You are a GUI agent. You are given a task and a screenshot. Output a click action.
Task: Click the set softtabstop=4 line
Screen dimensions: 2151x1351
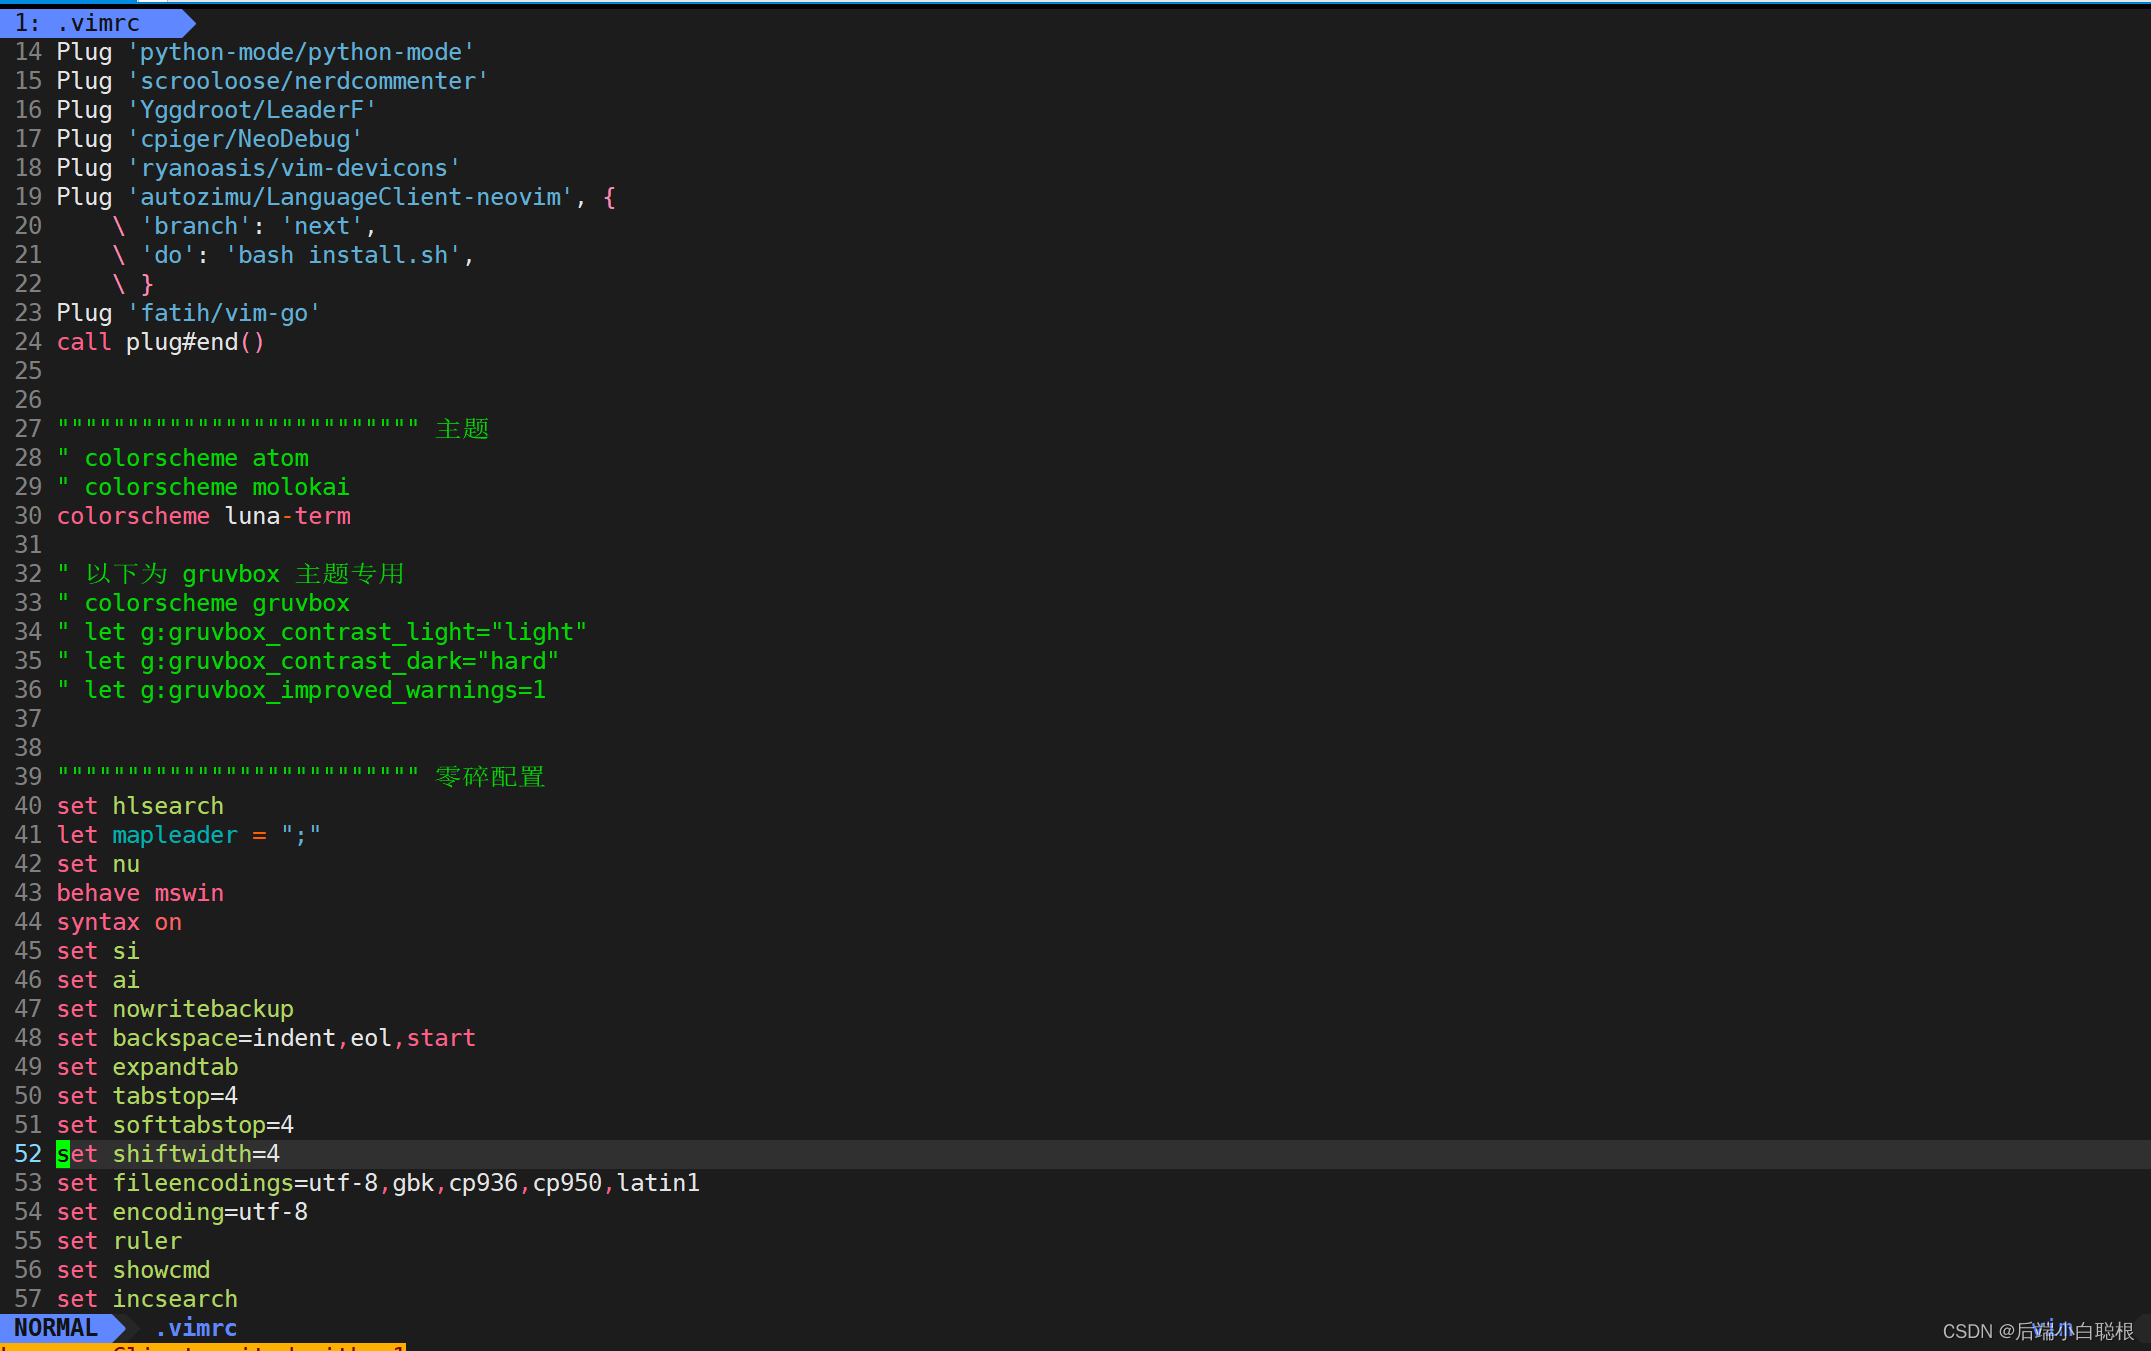pyautogui.click(x=175, y=1125)
